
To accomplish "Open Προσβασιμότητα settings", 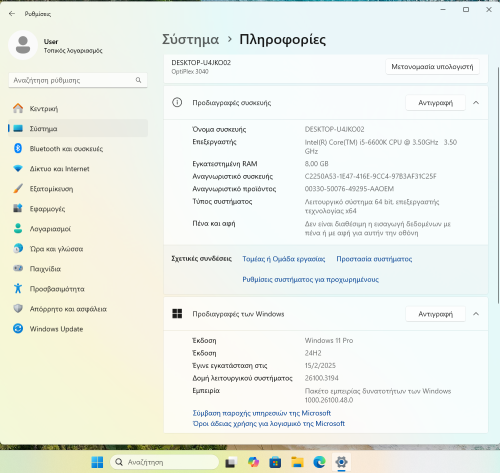I will pos(78,289).
